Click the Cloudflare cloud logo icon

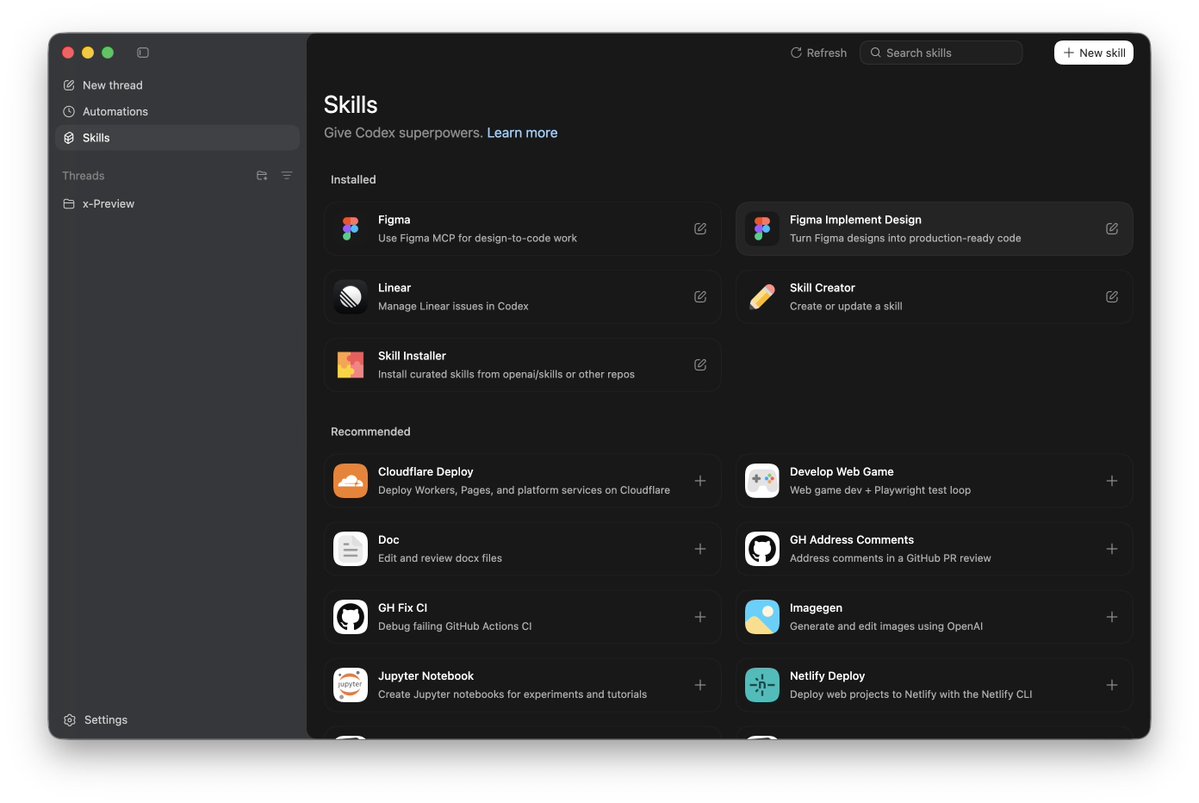350,481
